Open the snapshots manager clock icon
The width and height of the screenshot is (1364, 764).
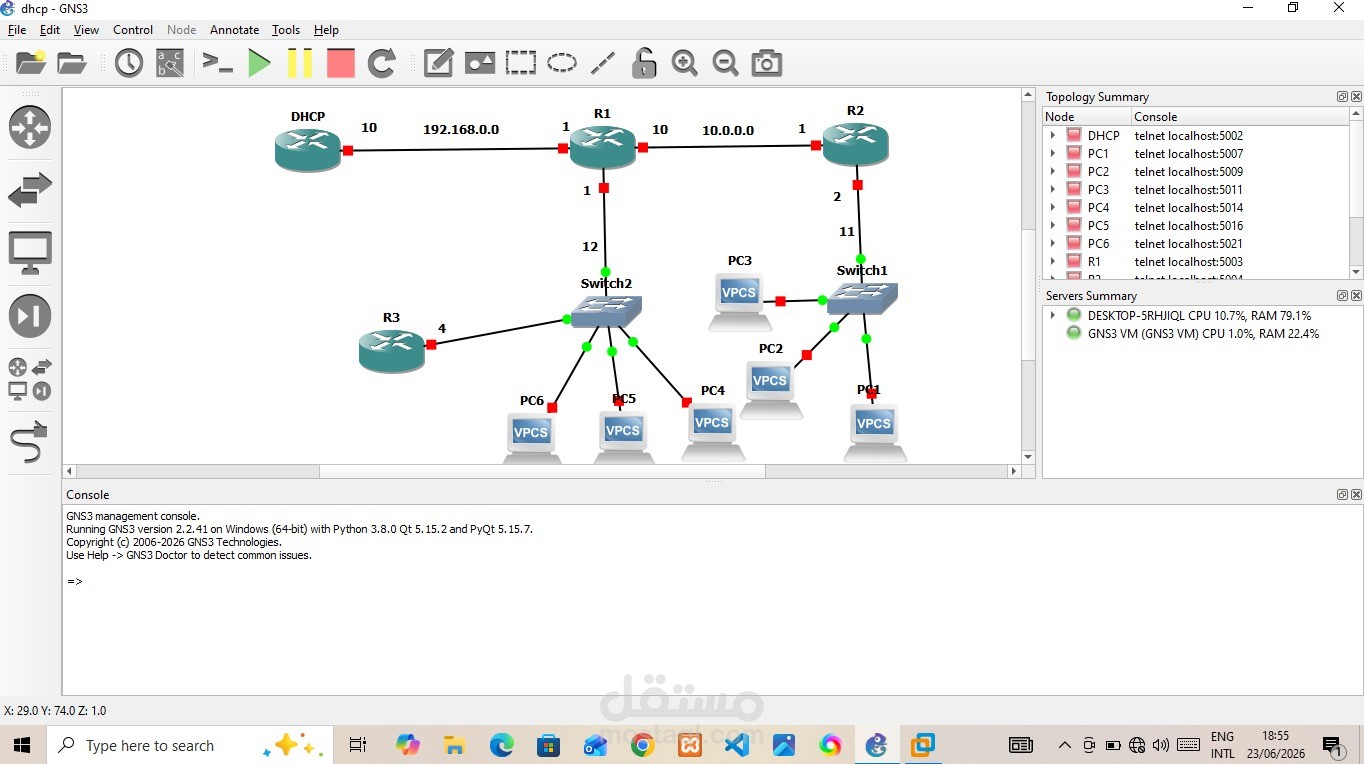click(128, 63)
